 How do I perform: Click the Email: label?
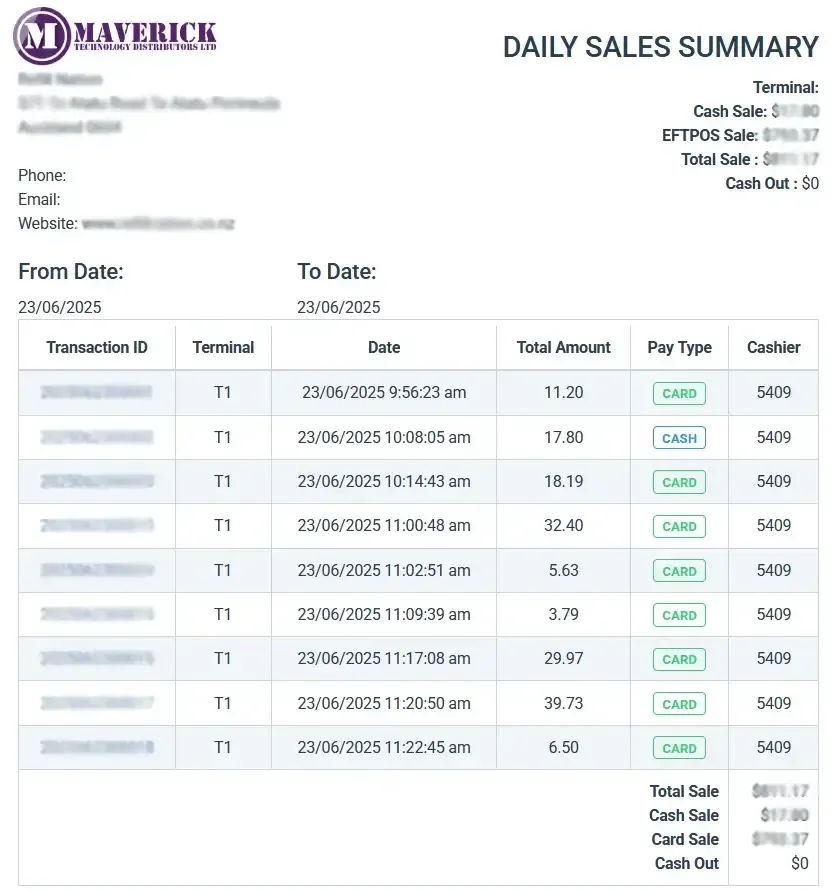pyautogui.click(x=39, y=200)
